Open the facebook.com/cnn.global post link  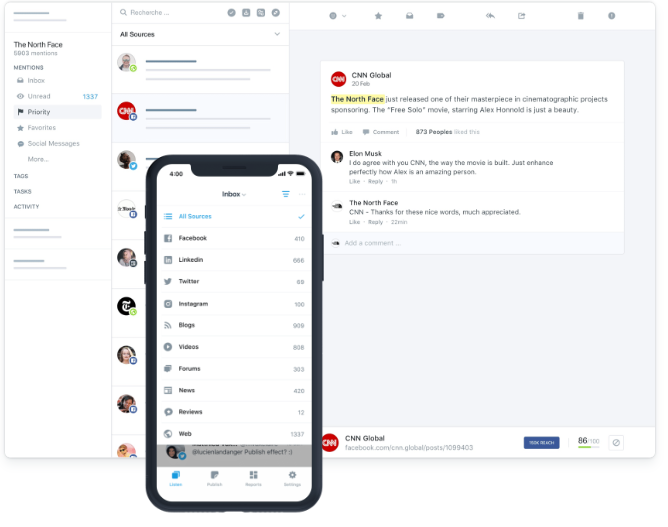tap(409, 448)
